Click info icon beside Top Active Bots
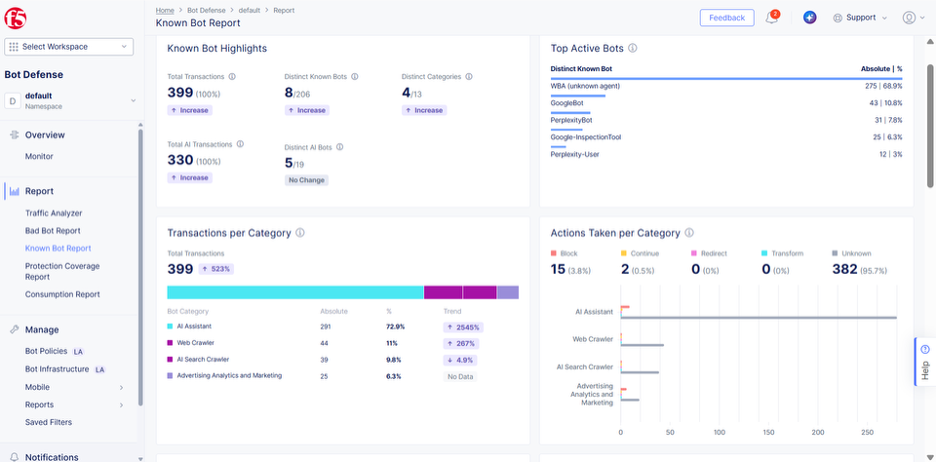Image resolution: width=936 pixels, height=462 pixels. pyautogui.click(x=633, y=48)
